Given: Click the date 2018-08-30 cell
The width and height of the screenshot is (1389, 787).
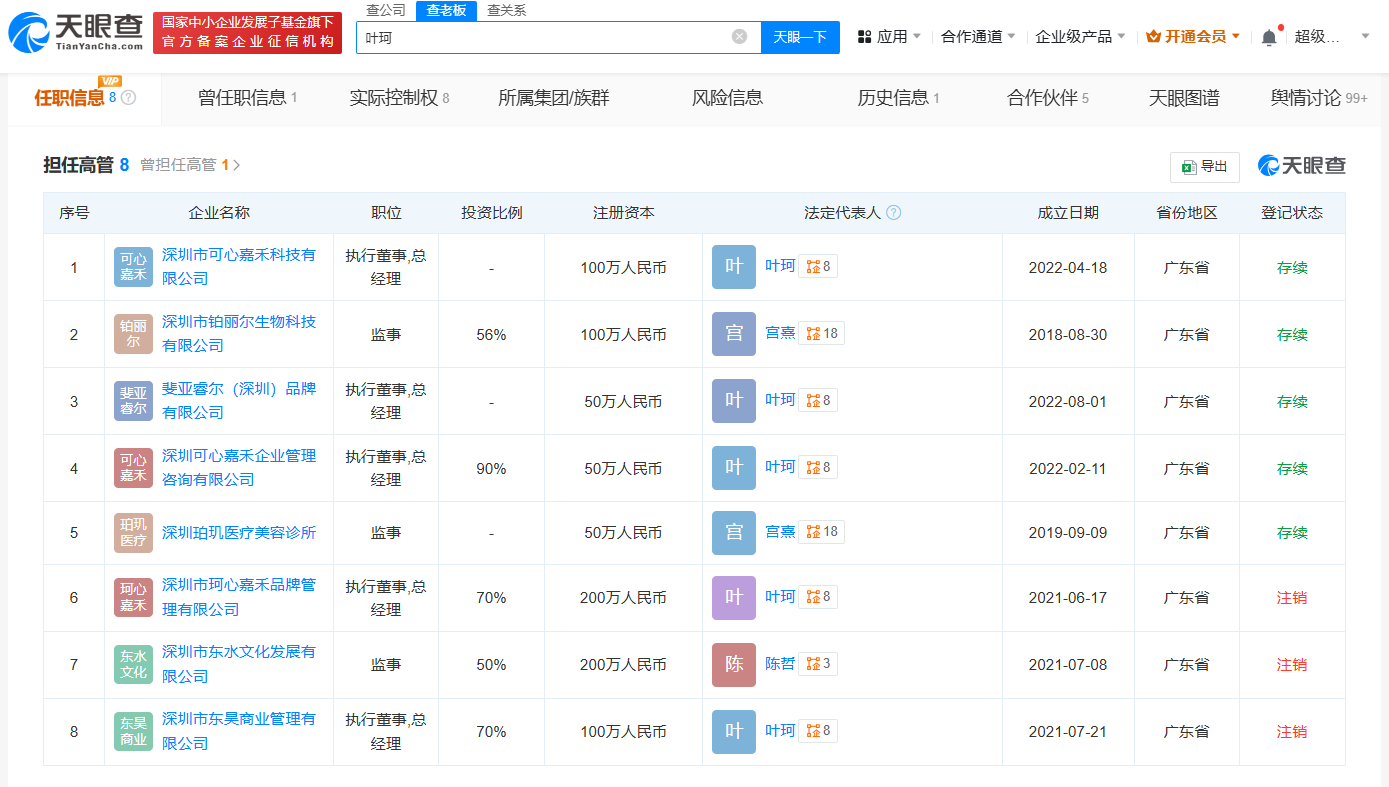Looking at the screenshot, I should click(1068, 335).
